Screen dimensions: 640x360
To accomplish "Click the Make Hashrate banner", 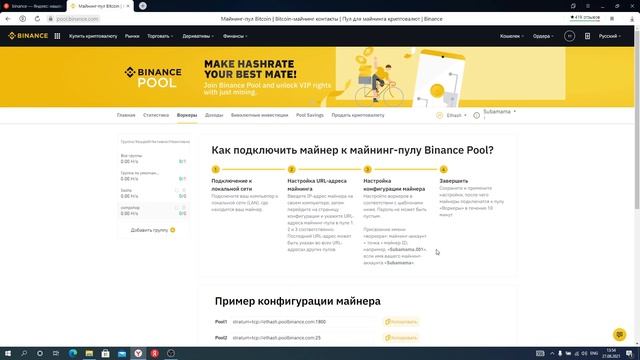I will (318, 77).
